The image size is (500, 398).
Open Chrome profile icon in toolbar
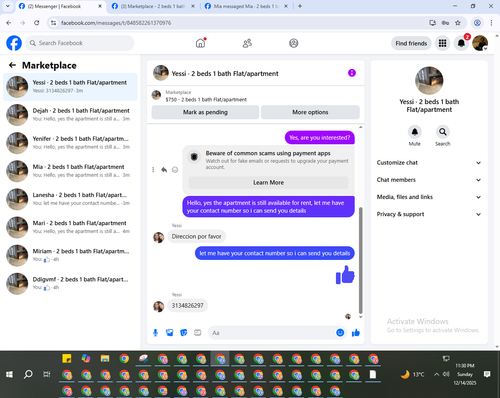[477, 23]
